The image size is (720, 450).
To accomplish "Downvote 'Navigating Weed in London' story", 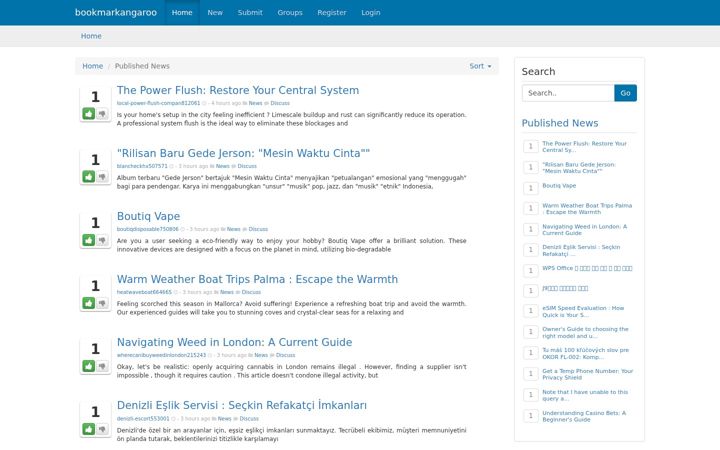I will coord(102,366).
